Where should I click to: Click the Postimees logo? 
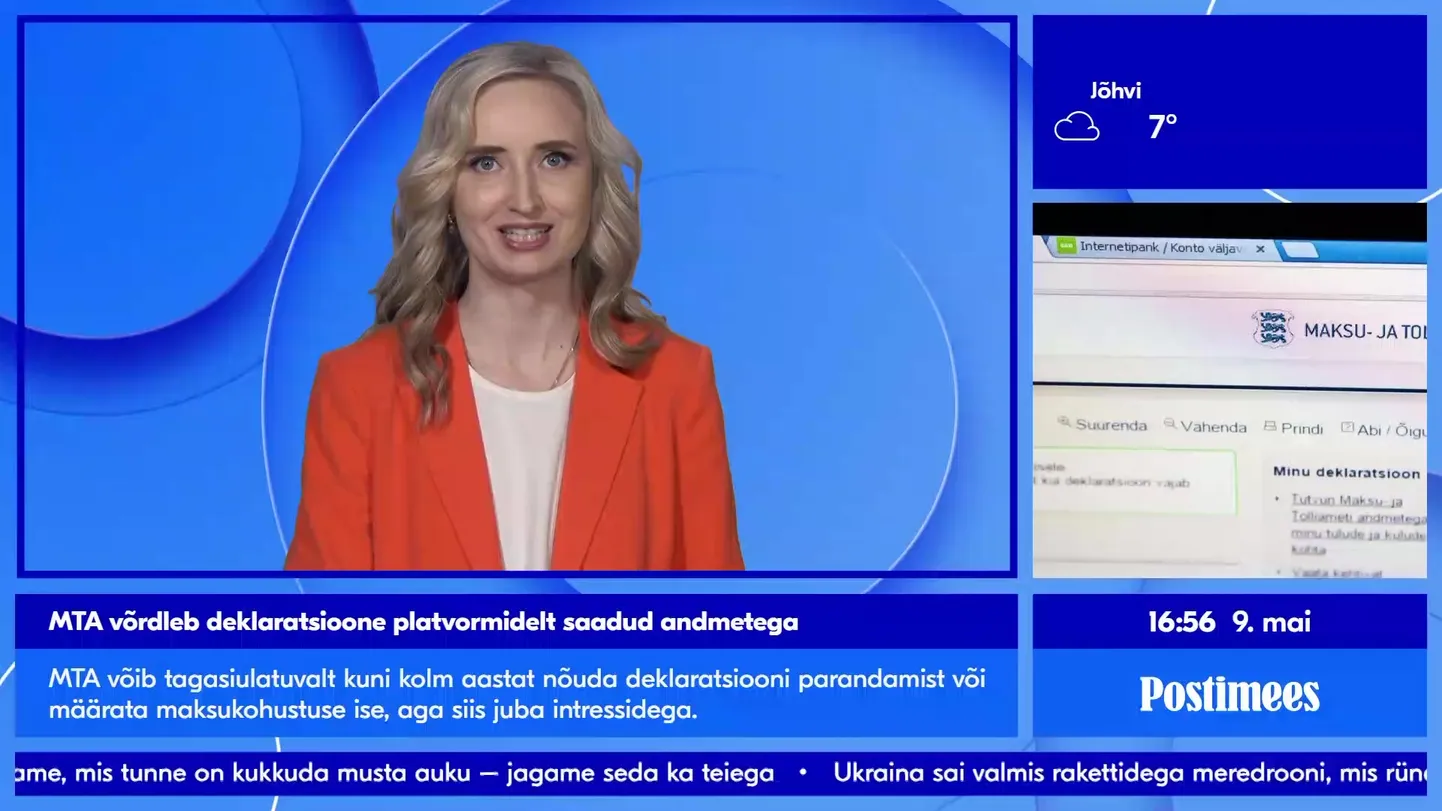point(1229,694)
